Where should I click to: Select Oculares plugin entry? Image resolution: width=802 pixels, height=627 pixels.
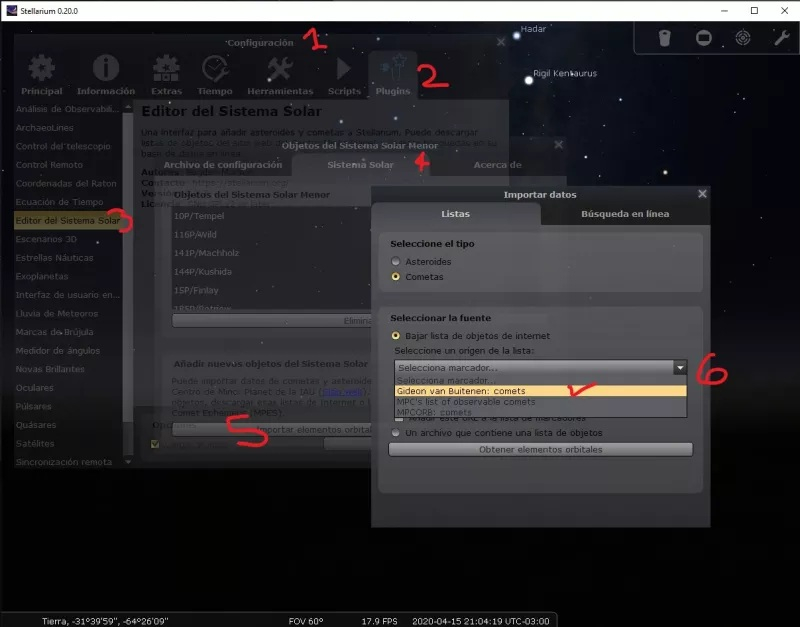68,388
